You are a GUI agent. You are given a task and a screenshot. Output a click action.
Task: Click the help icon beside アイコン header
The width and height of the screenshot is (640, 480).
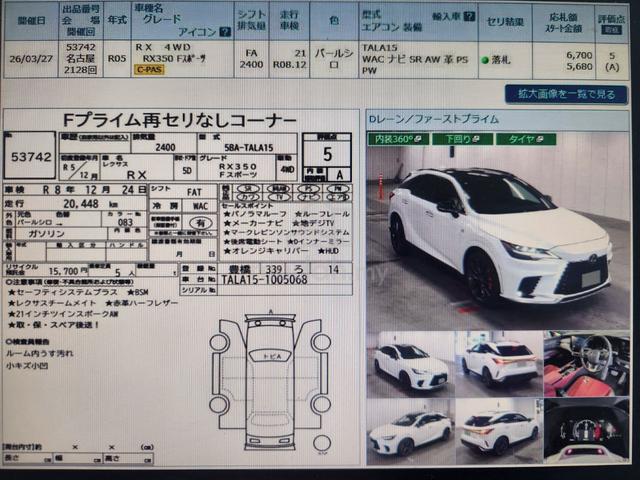pyautogui.click(x=225, y=32)
